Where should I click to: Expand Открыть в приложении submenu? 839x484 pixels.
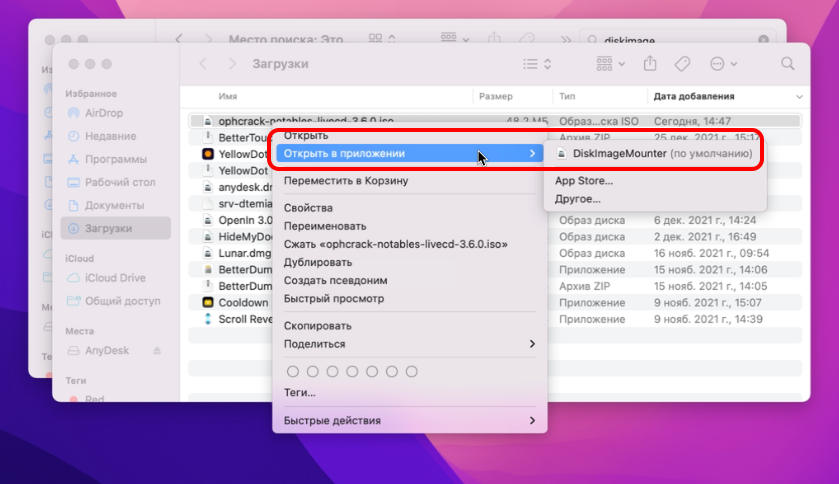pyautogui.click(x=409, y=153)
